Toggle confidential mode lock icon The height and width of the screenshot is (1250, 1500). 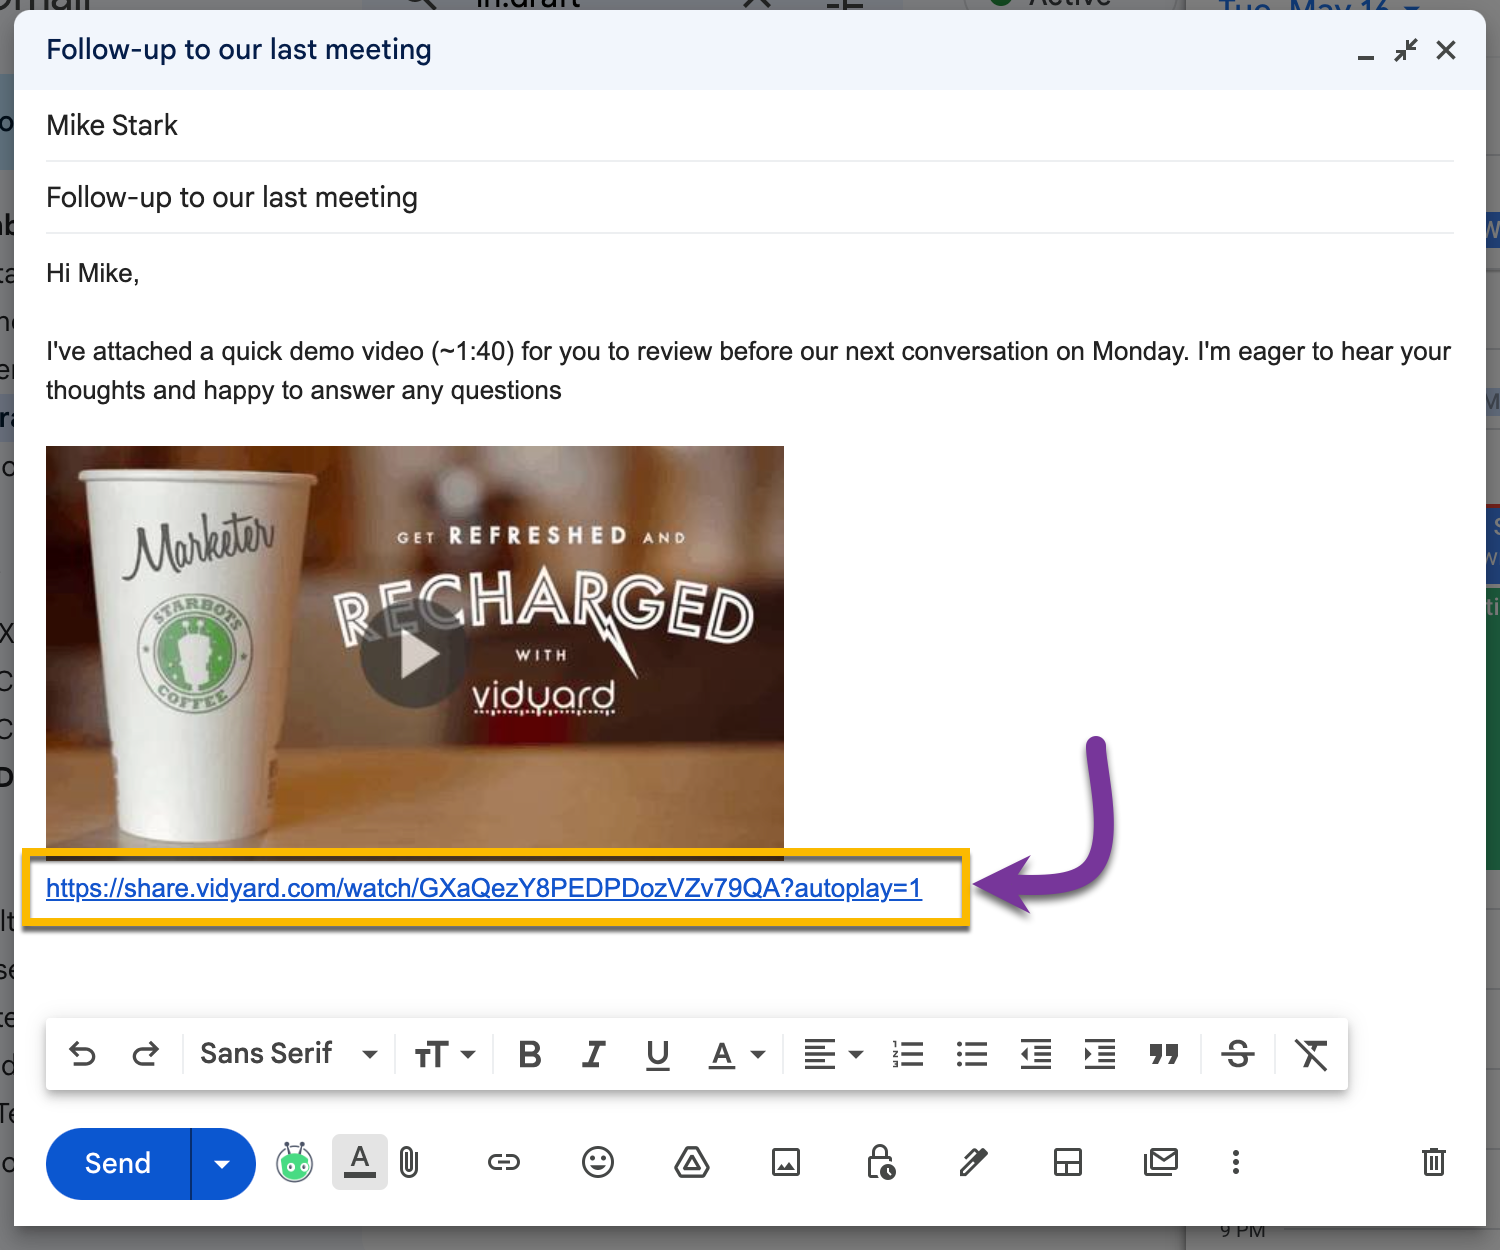[x=880, y=1162]
